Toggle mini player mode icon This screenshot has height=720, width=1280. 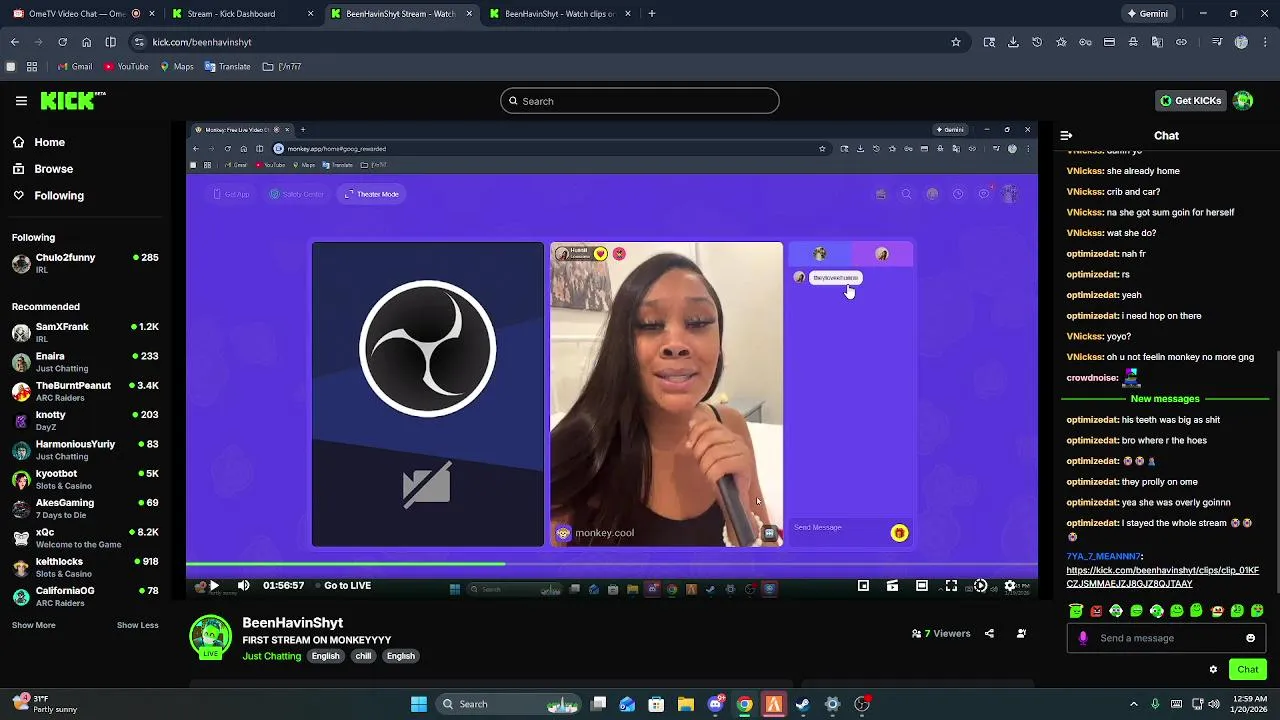pyautogui.click(x=863, y=586)
